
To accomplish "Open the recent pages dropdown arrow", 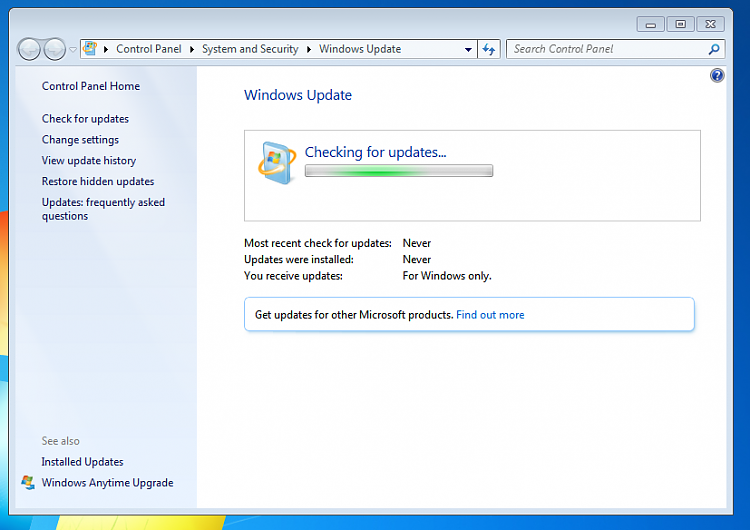I will point(73,49).
